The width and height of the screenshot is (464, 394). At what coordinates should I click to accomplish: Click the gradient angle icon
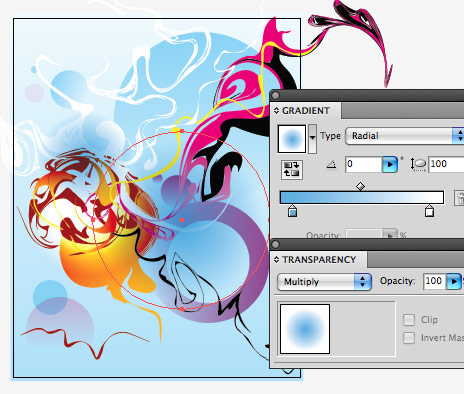[331, 164]
